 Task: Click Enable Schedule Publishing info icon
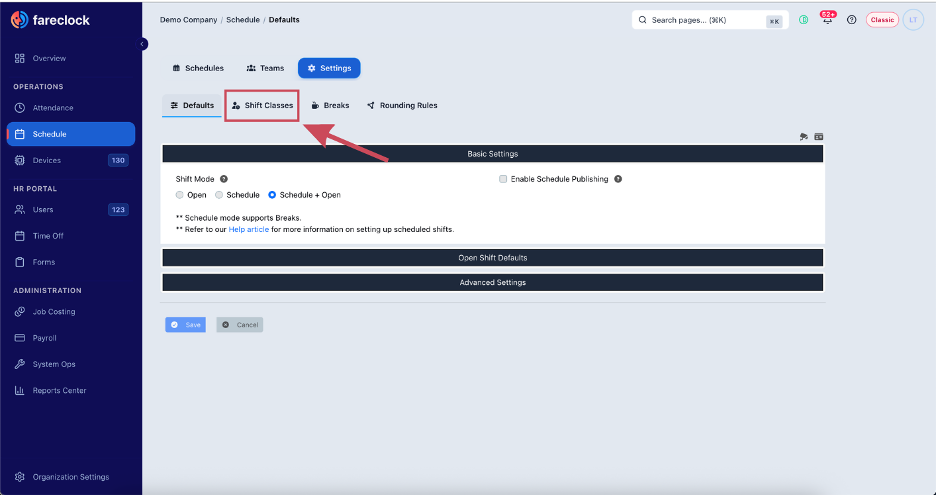[x=618, y=179]
